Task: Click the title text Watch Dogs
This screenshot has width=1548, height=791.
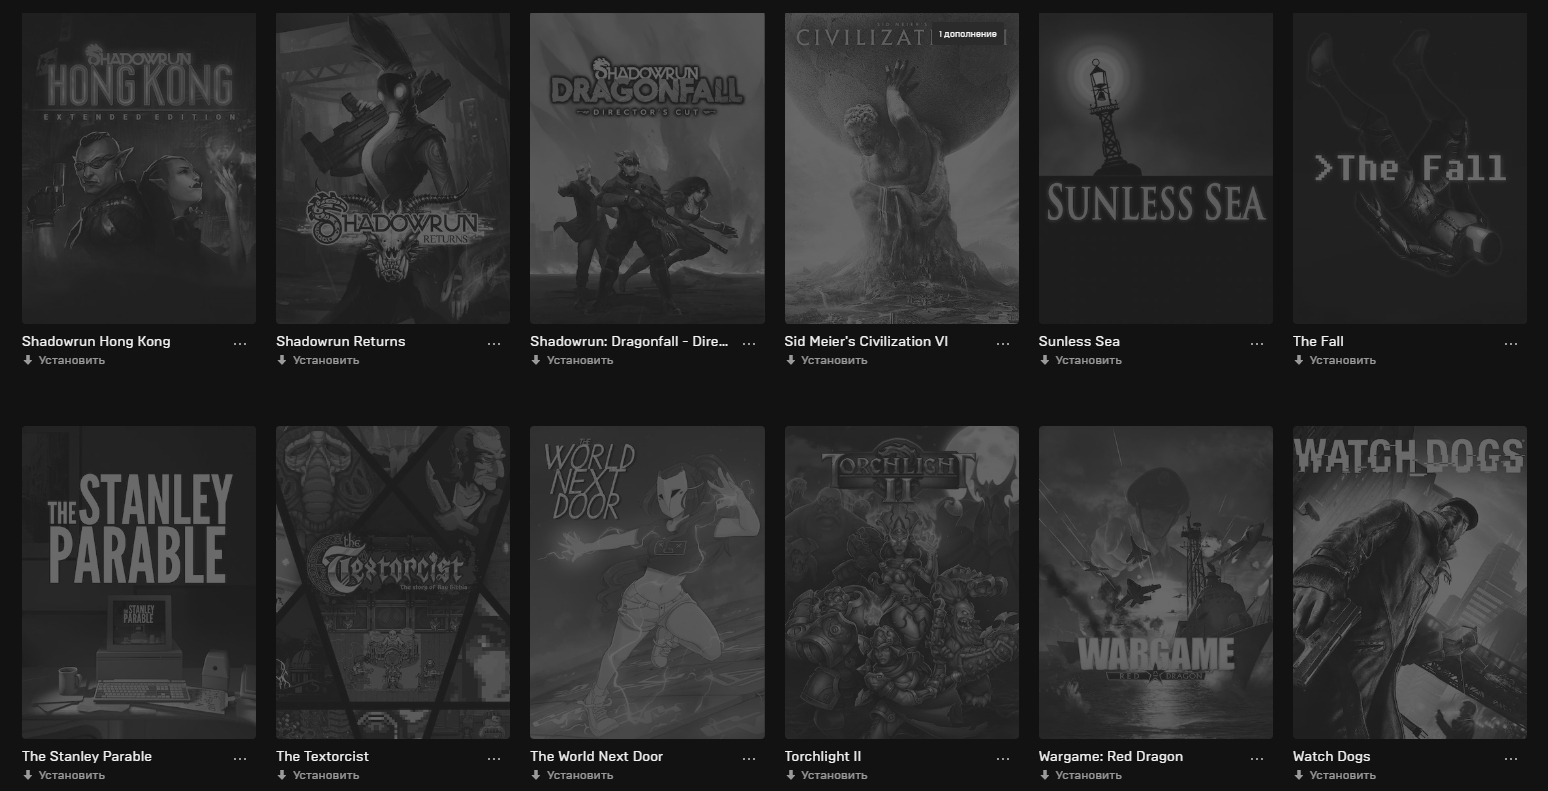Action: [x=1332, y=756]
